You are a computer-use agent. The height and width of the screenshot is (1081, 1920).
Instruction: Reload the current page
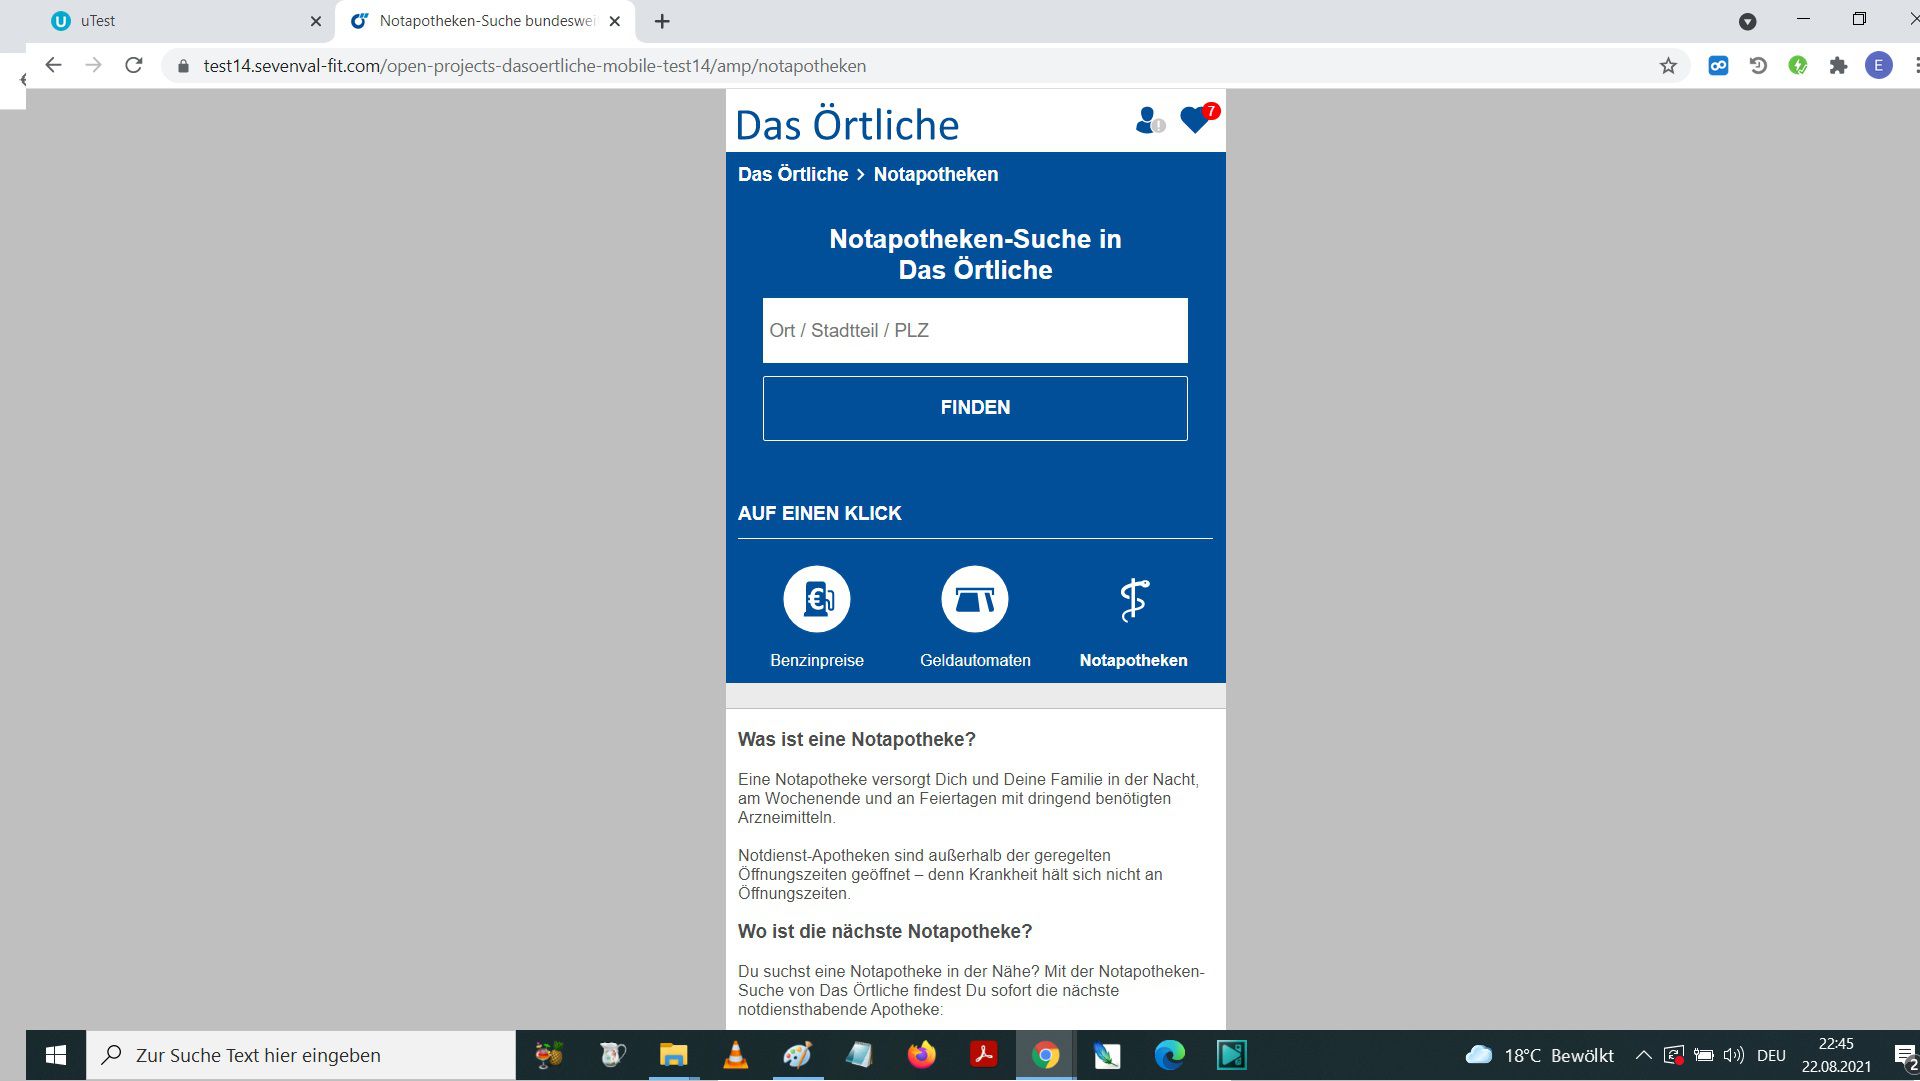[x=133, y=65]
